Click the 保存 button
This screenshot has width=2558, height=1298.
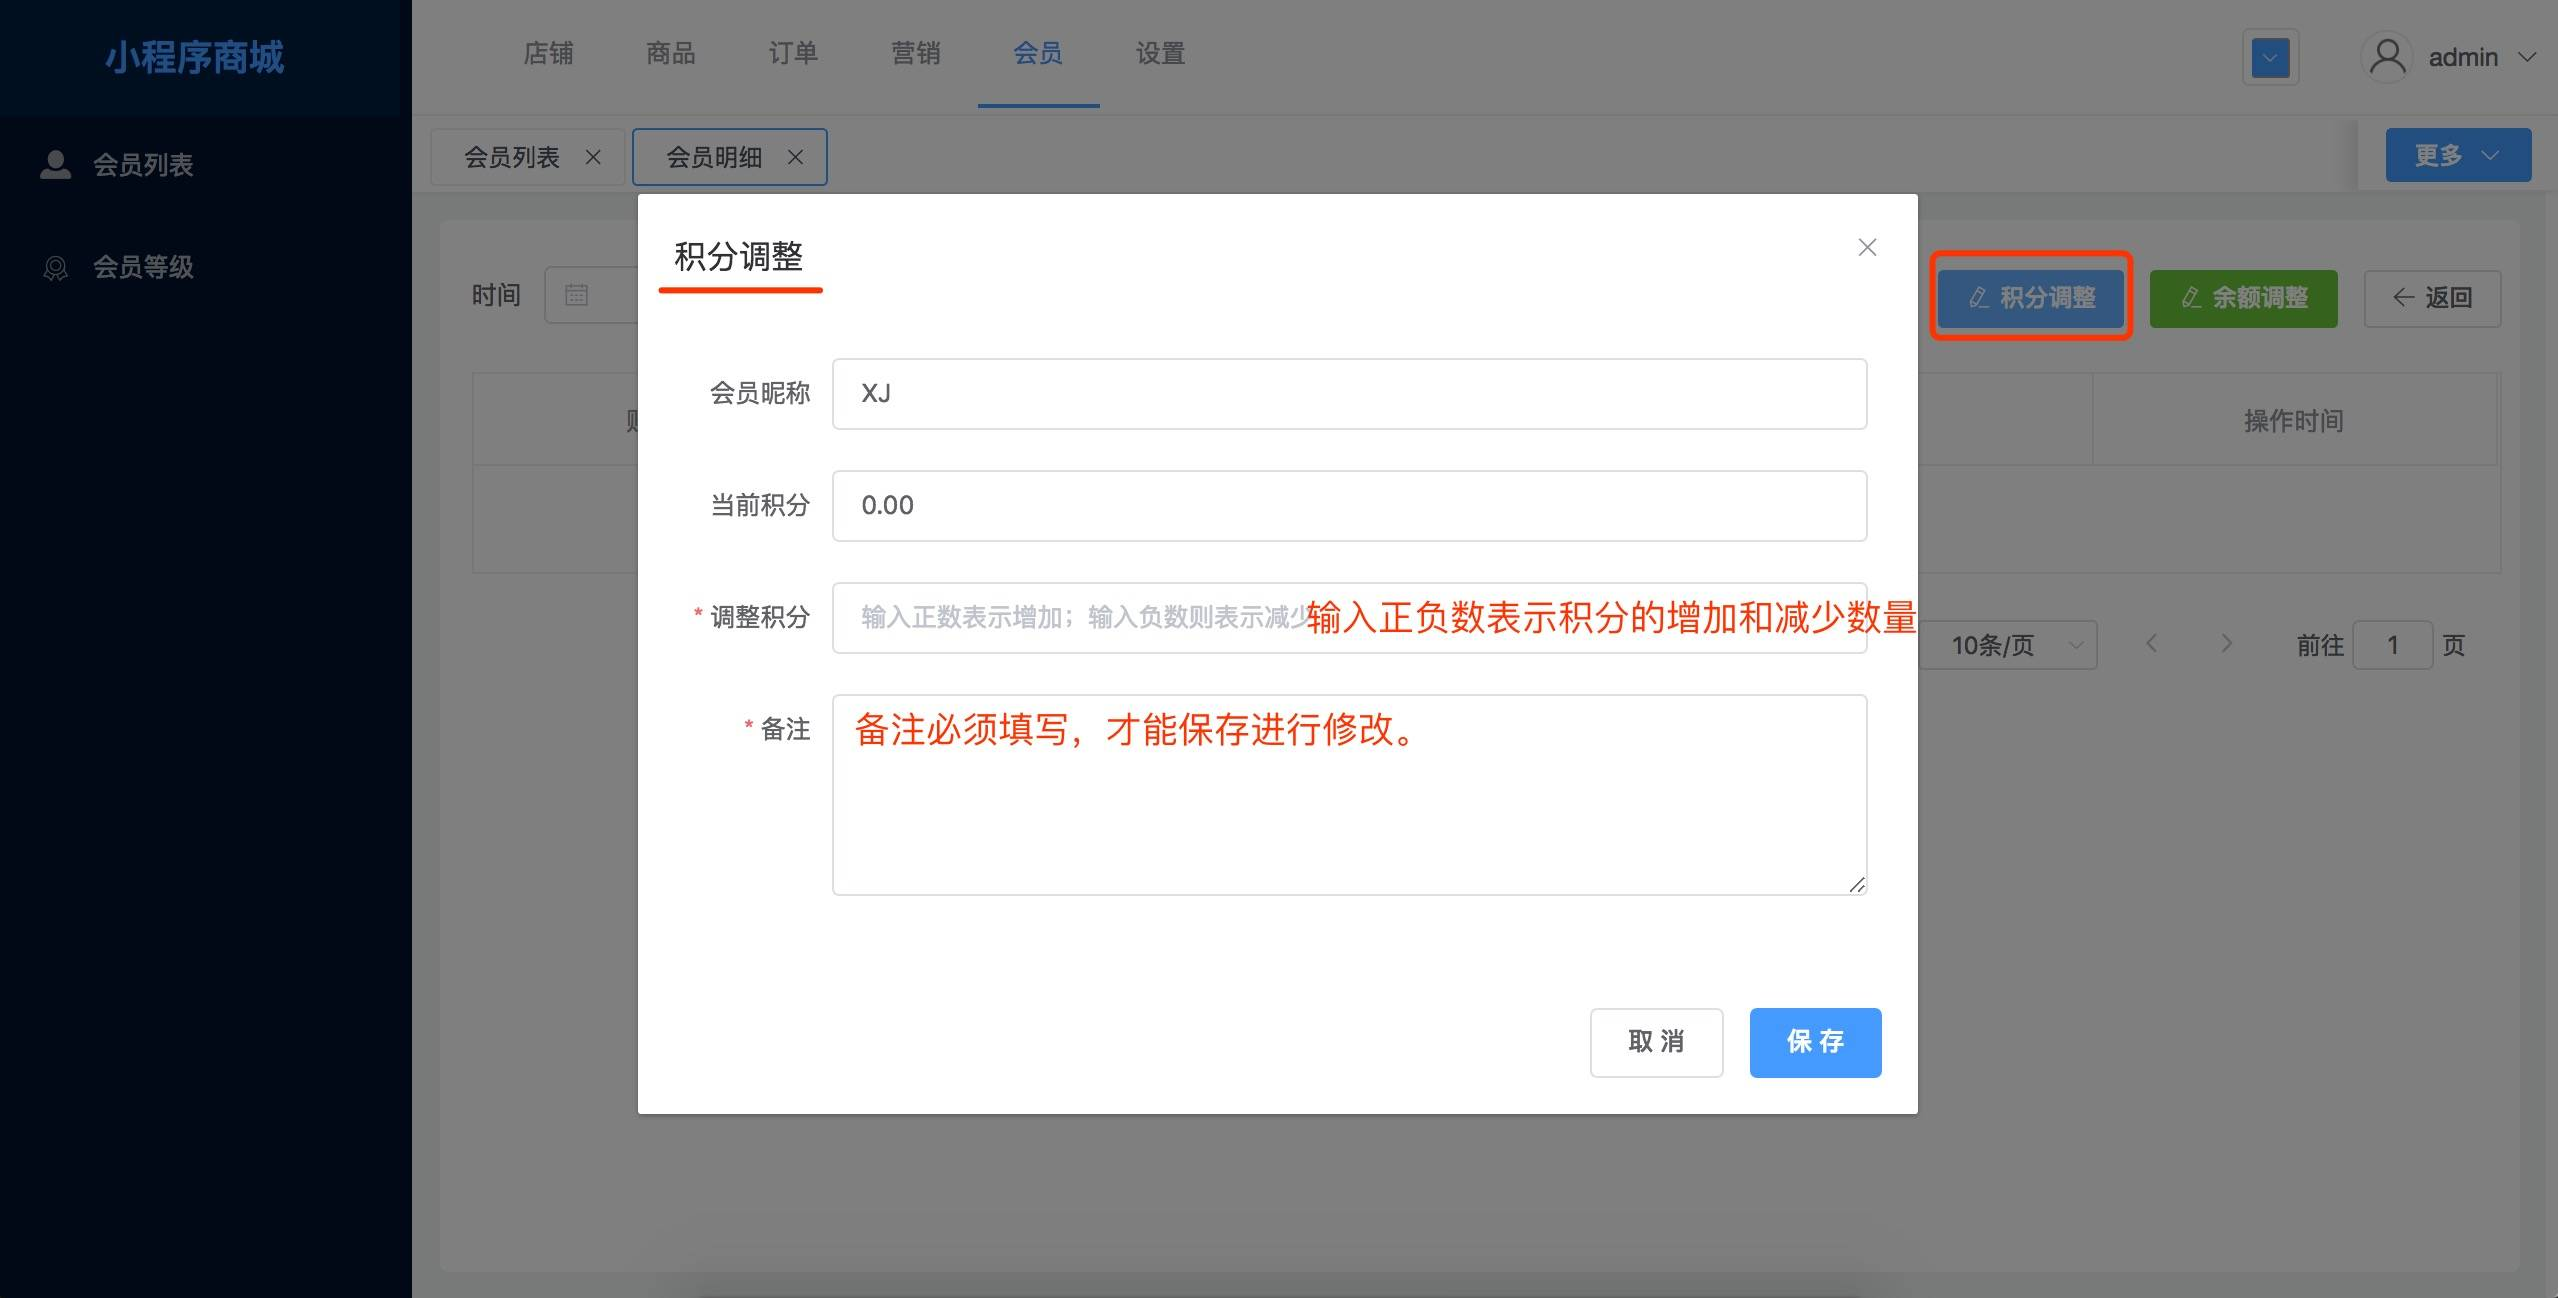click(x=1815, y=1042)
